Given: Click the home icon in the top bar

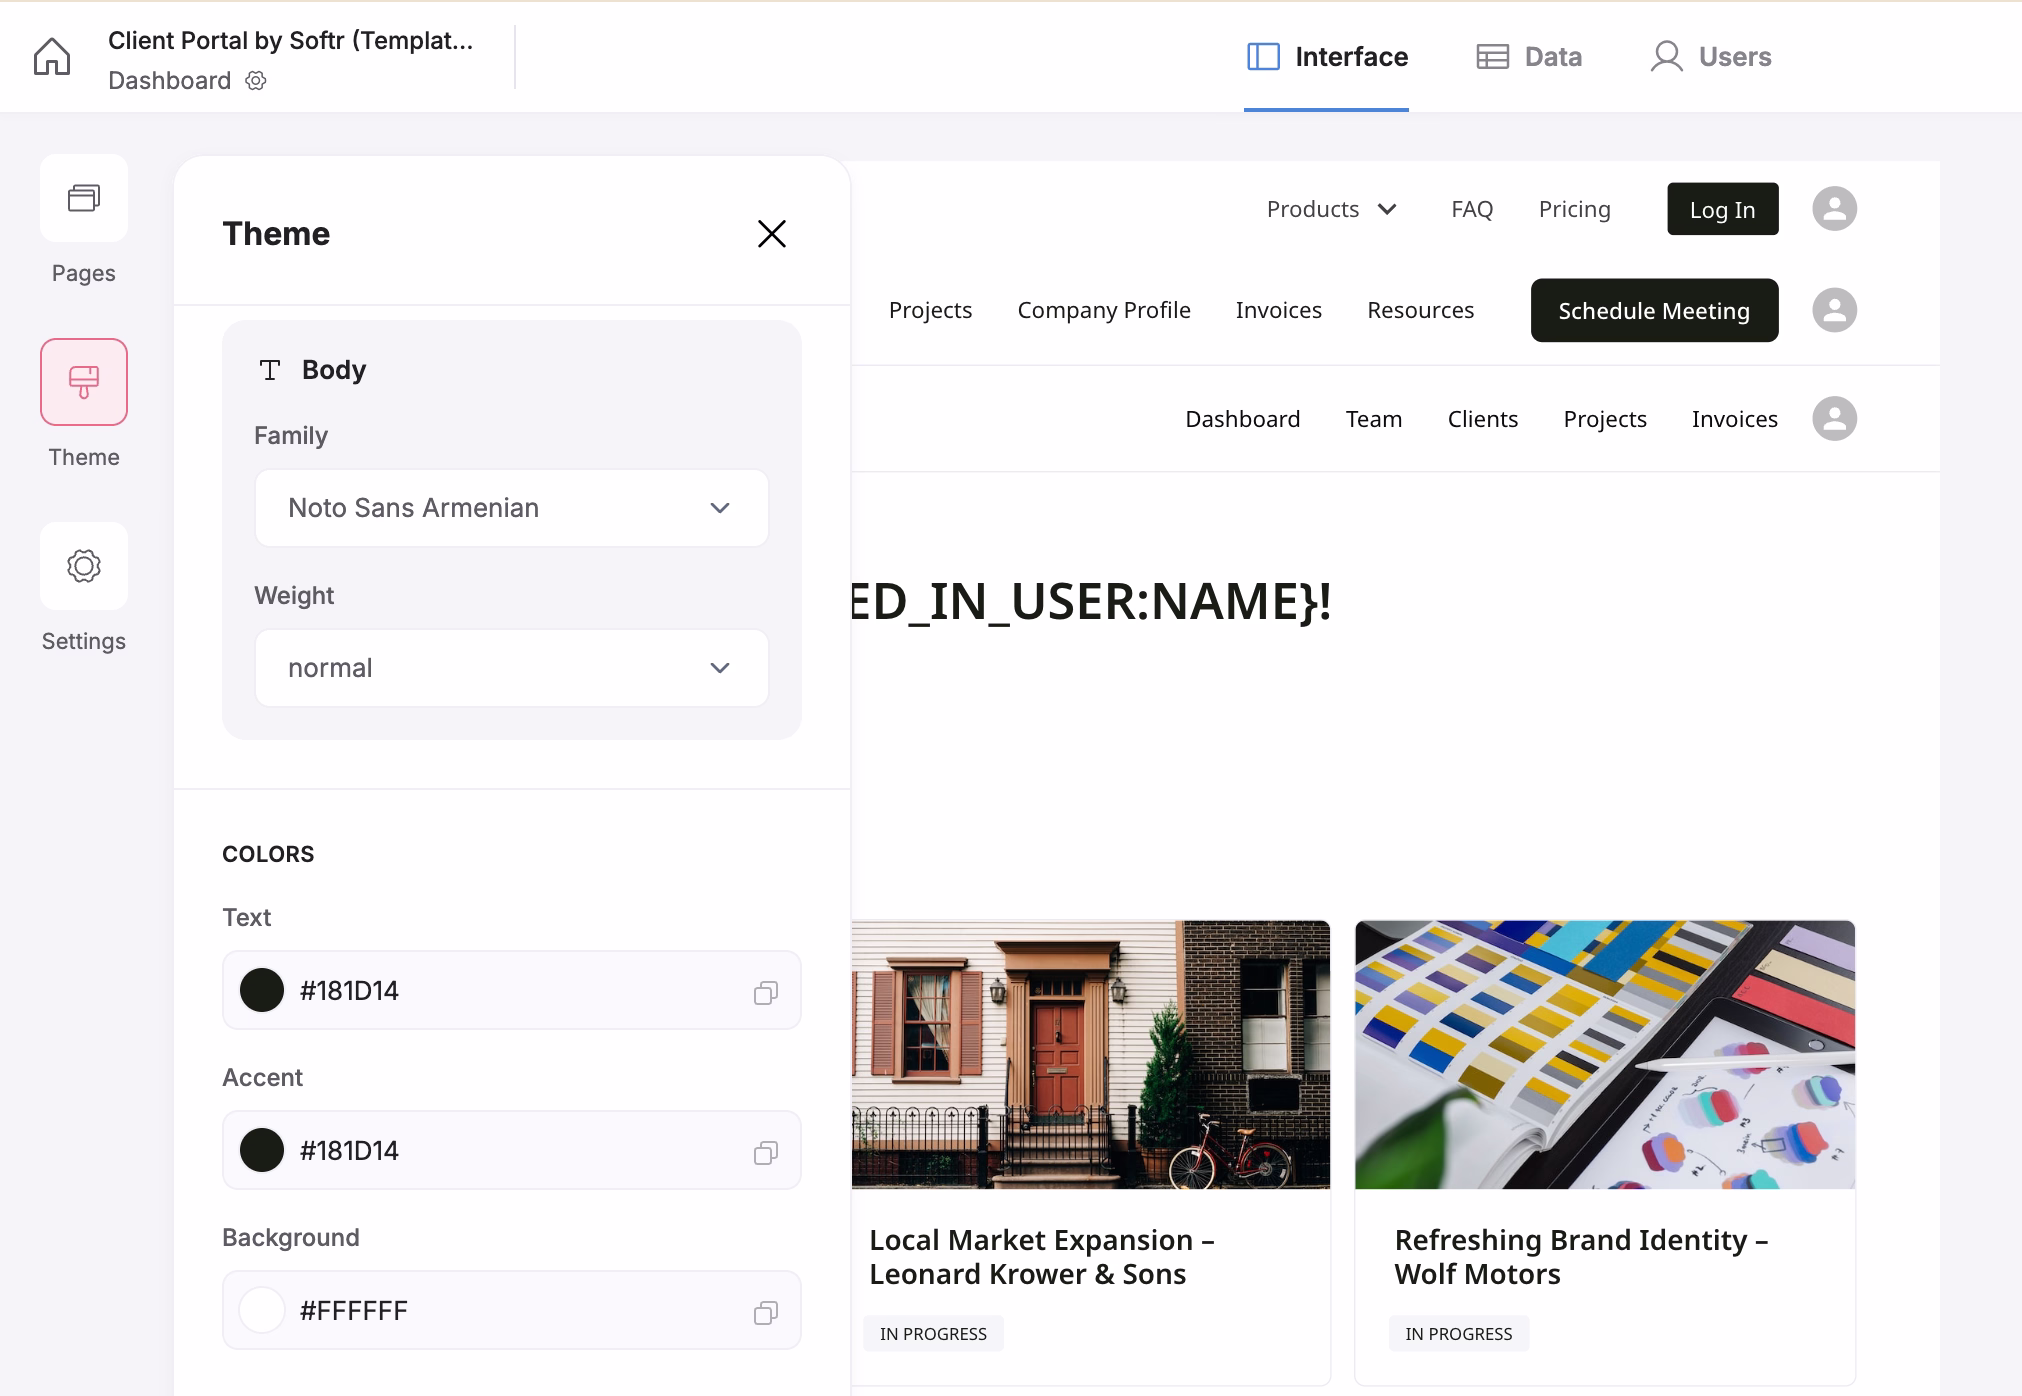Looking at the screenshot, I should pos(53,57).
